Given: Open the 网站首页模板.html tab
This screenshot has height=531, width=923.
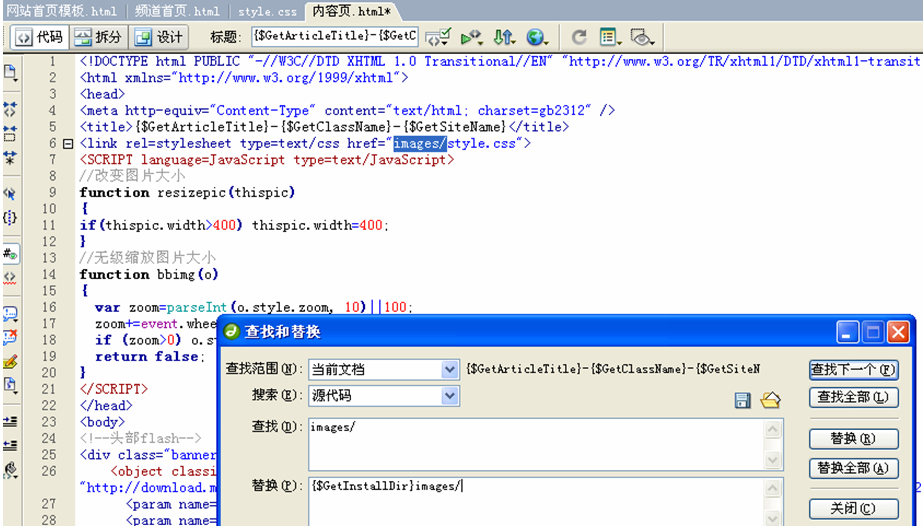Looking at the screenshot, I should 61,11.
